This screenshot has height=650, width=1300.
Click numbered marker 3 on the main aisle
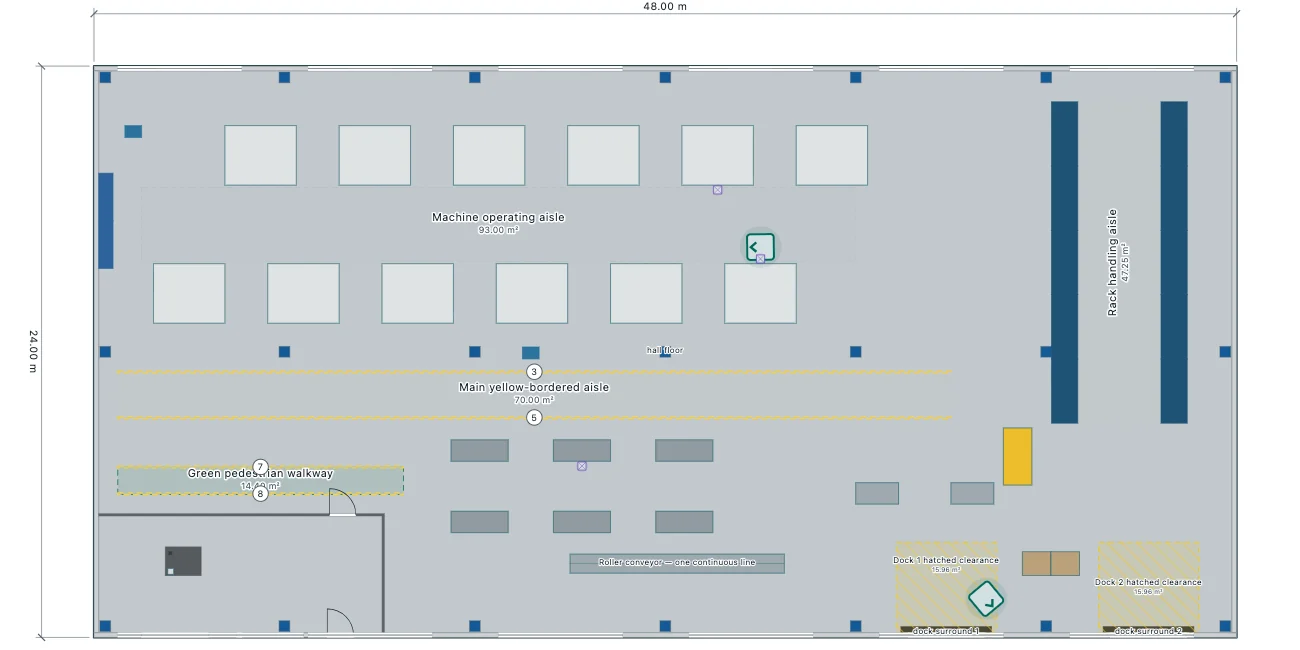coord(534,372)
